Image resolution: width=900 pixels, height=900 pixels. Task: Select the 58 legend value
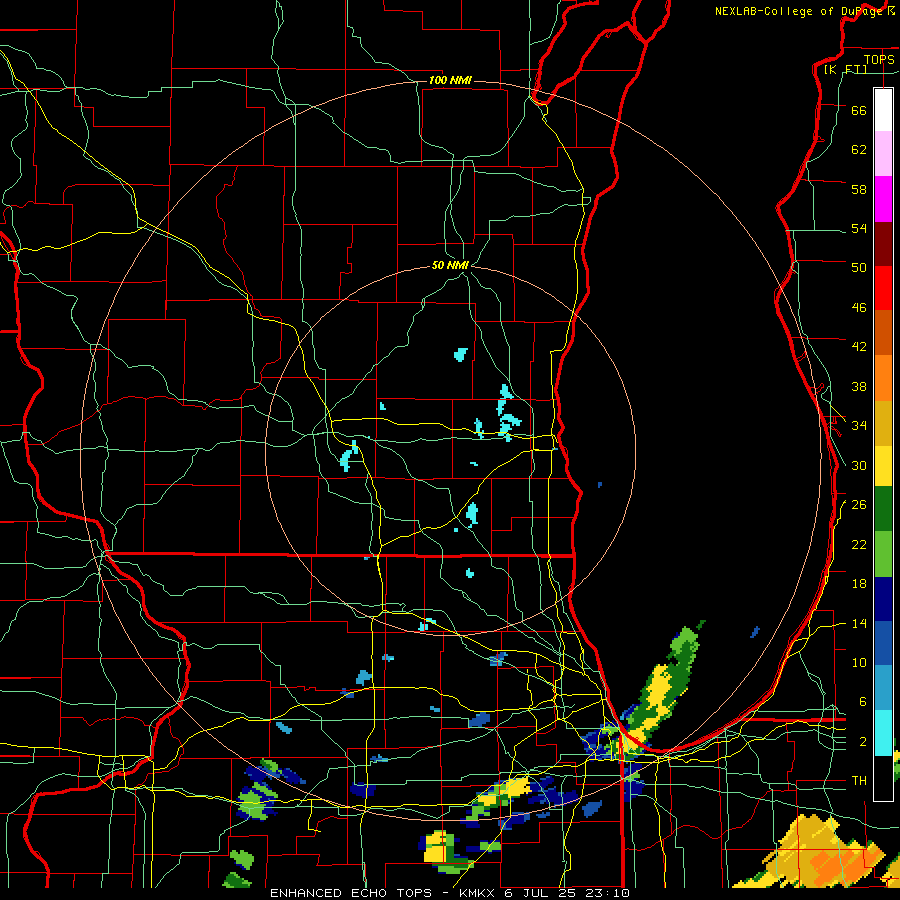tap(859, 189)
